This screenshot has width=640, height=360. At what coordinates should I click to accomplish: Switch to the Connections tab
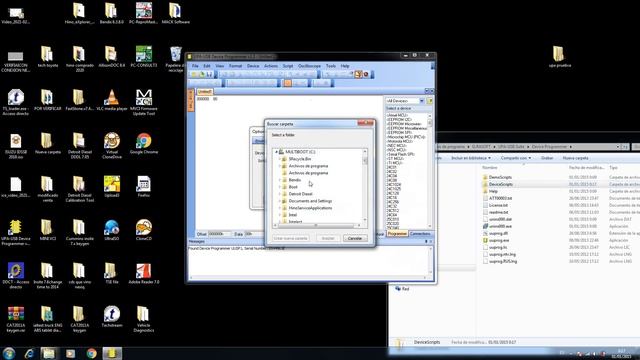coord(420,233)
